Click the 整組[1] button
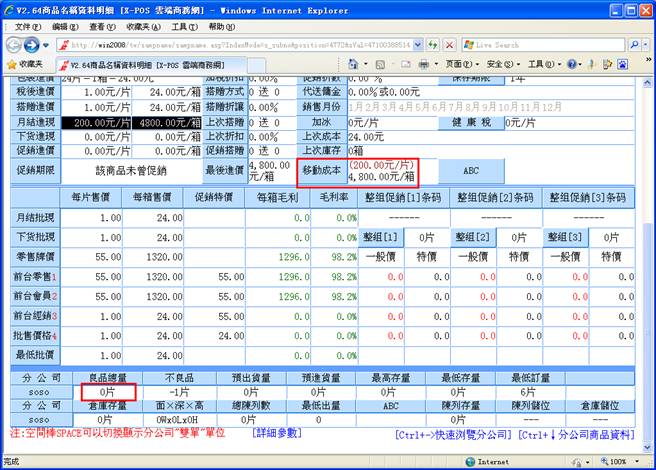 coord(380,237)
